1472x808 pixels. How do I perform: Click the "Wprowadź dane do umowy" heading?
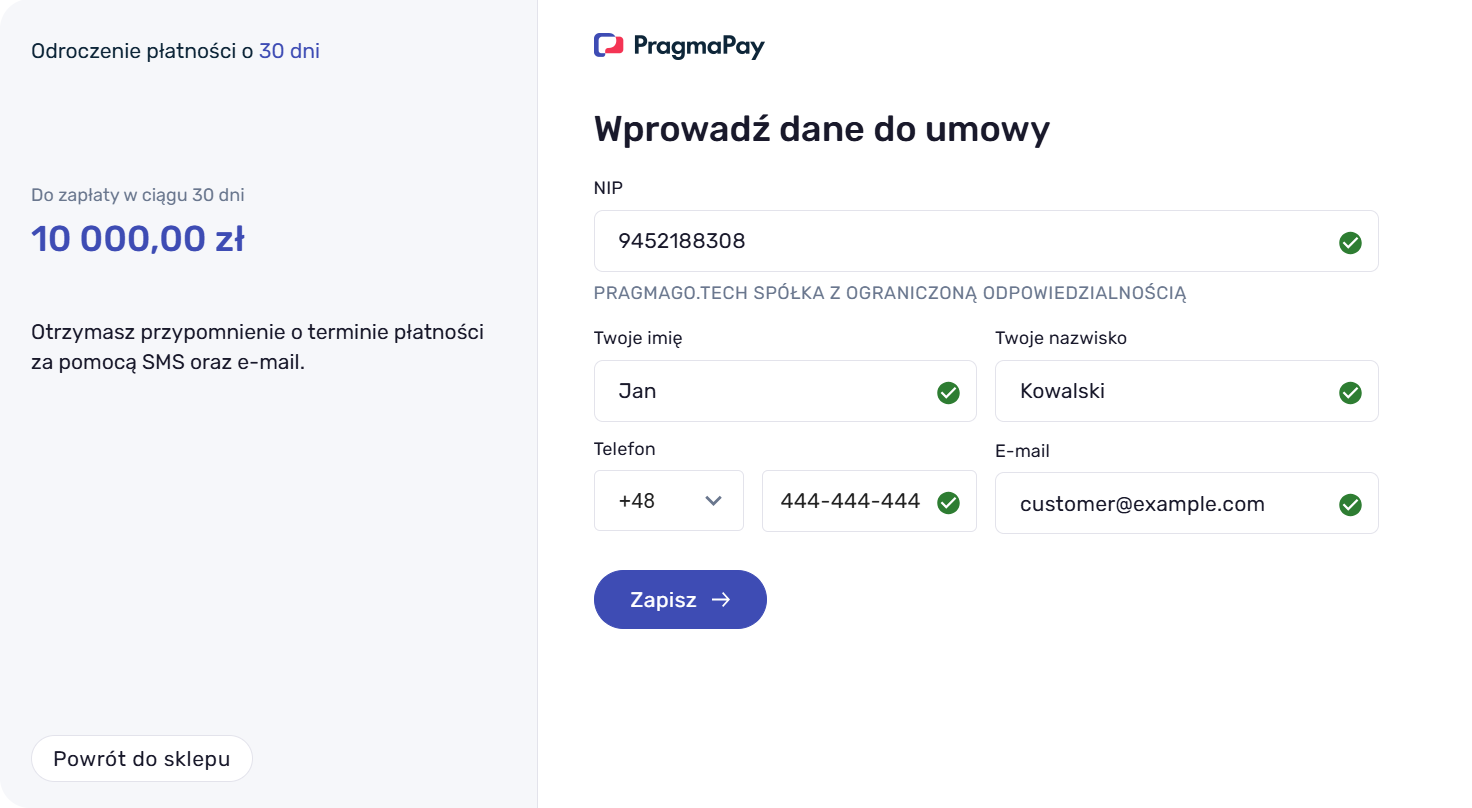(821, 130)
